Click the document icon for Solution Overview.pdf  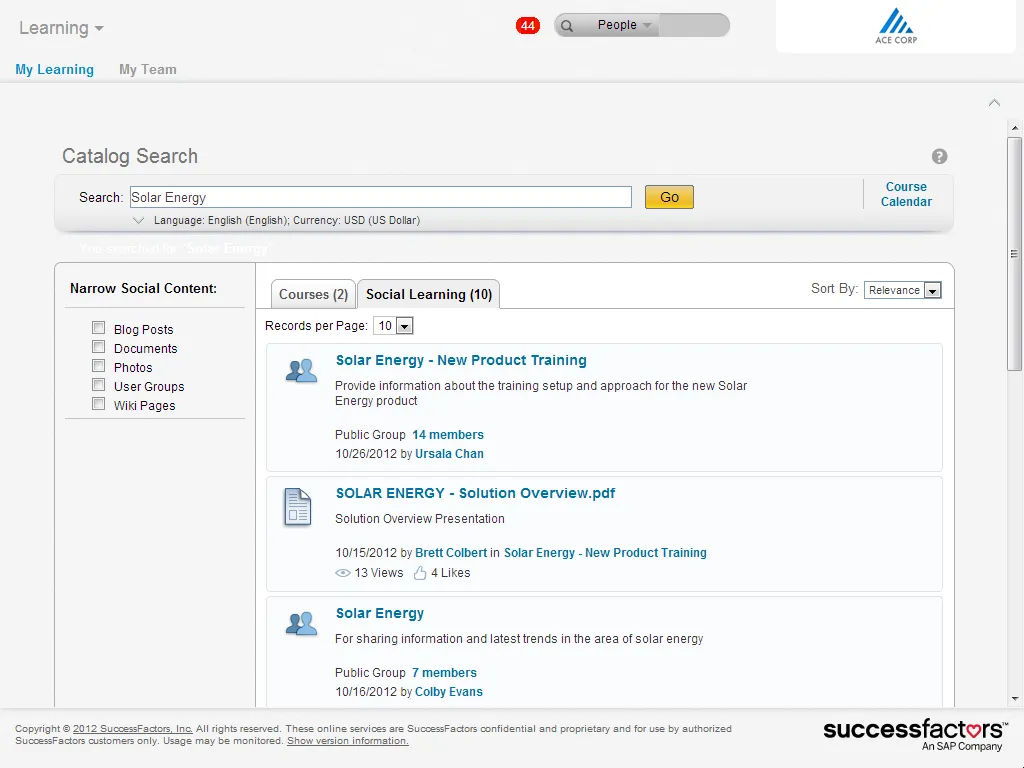tap(298, 507)
